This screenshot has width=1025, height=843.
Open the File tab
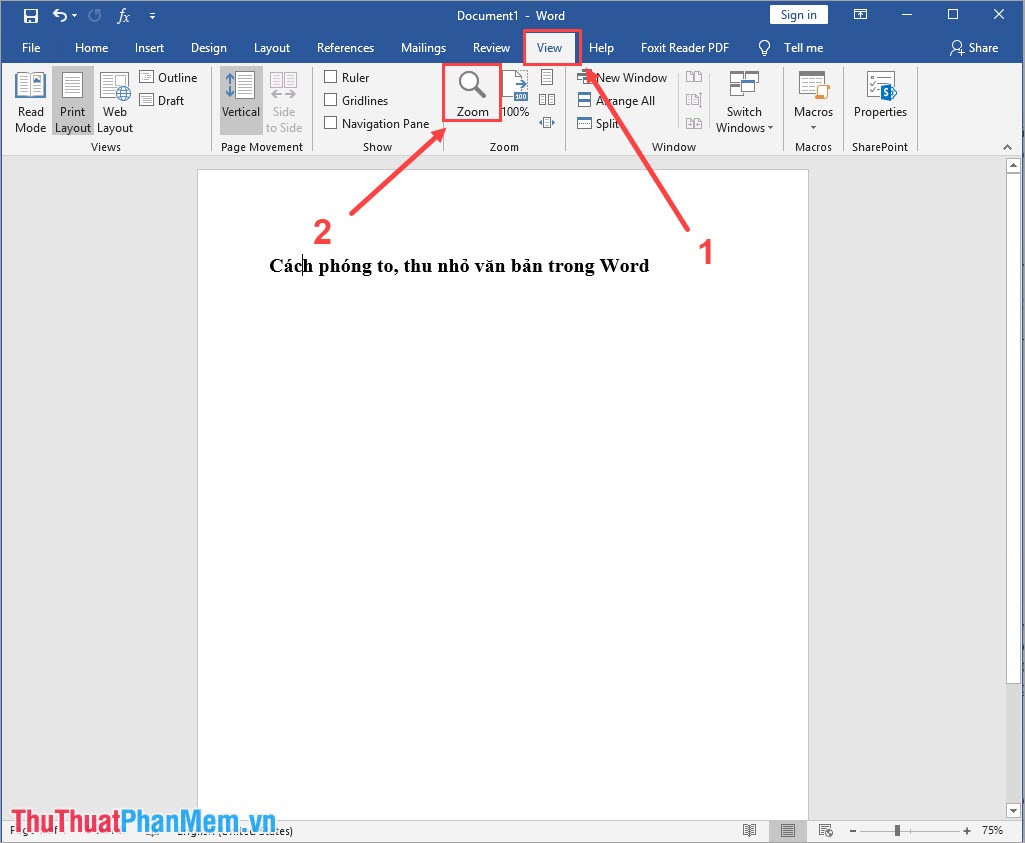[31, 48]
